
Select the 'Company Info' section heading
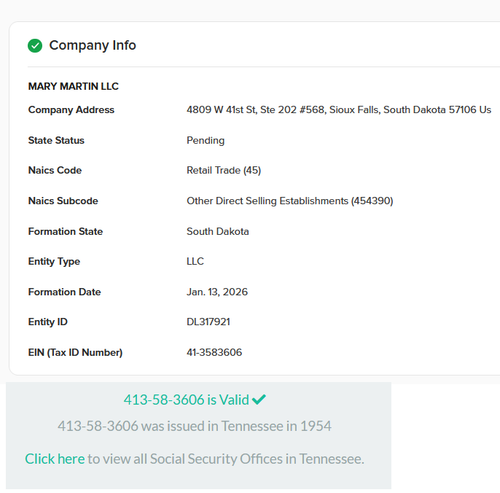point(93,45)
